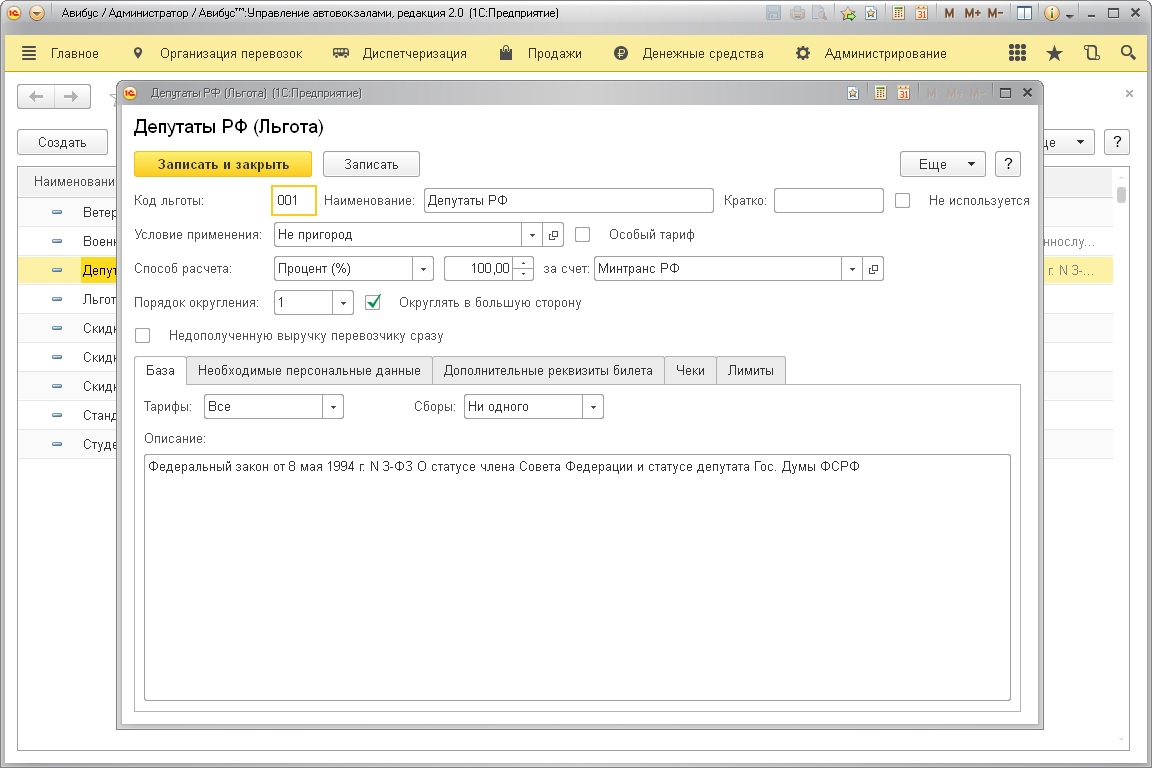
Task: Expand the Тарифы dropdown
Action: 333,407
